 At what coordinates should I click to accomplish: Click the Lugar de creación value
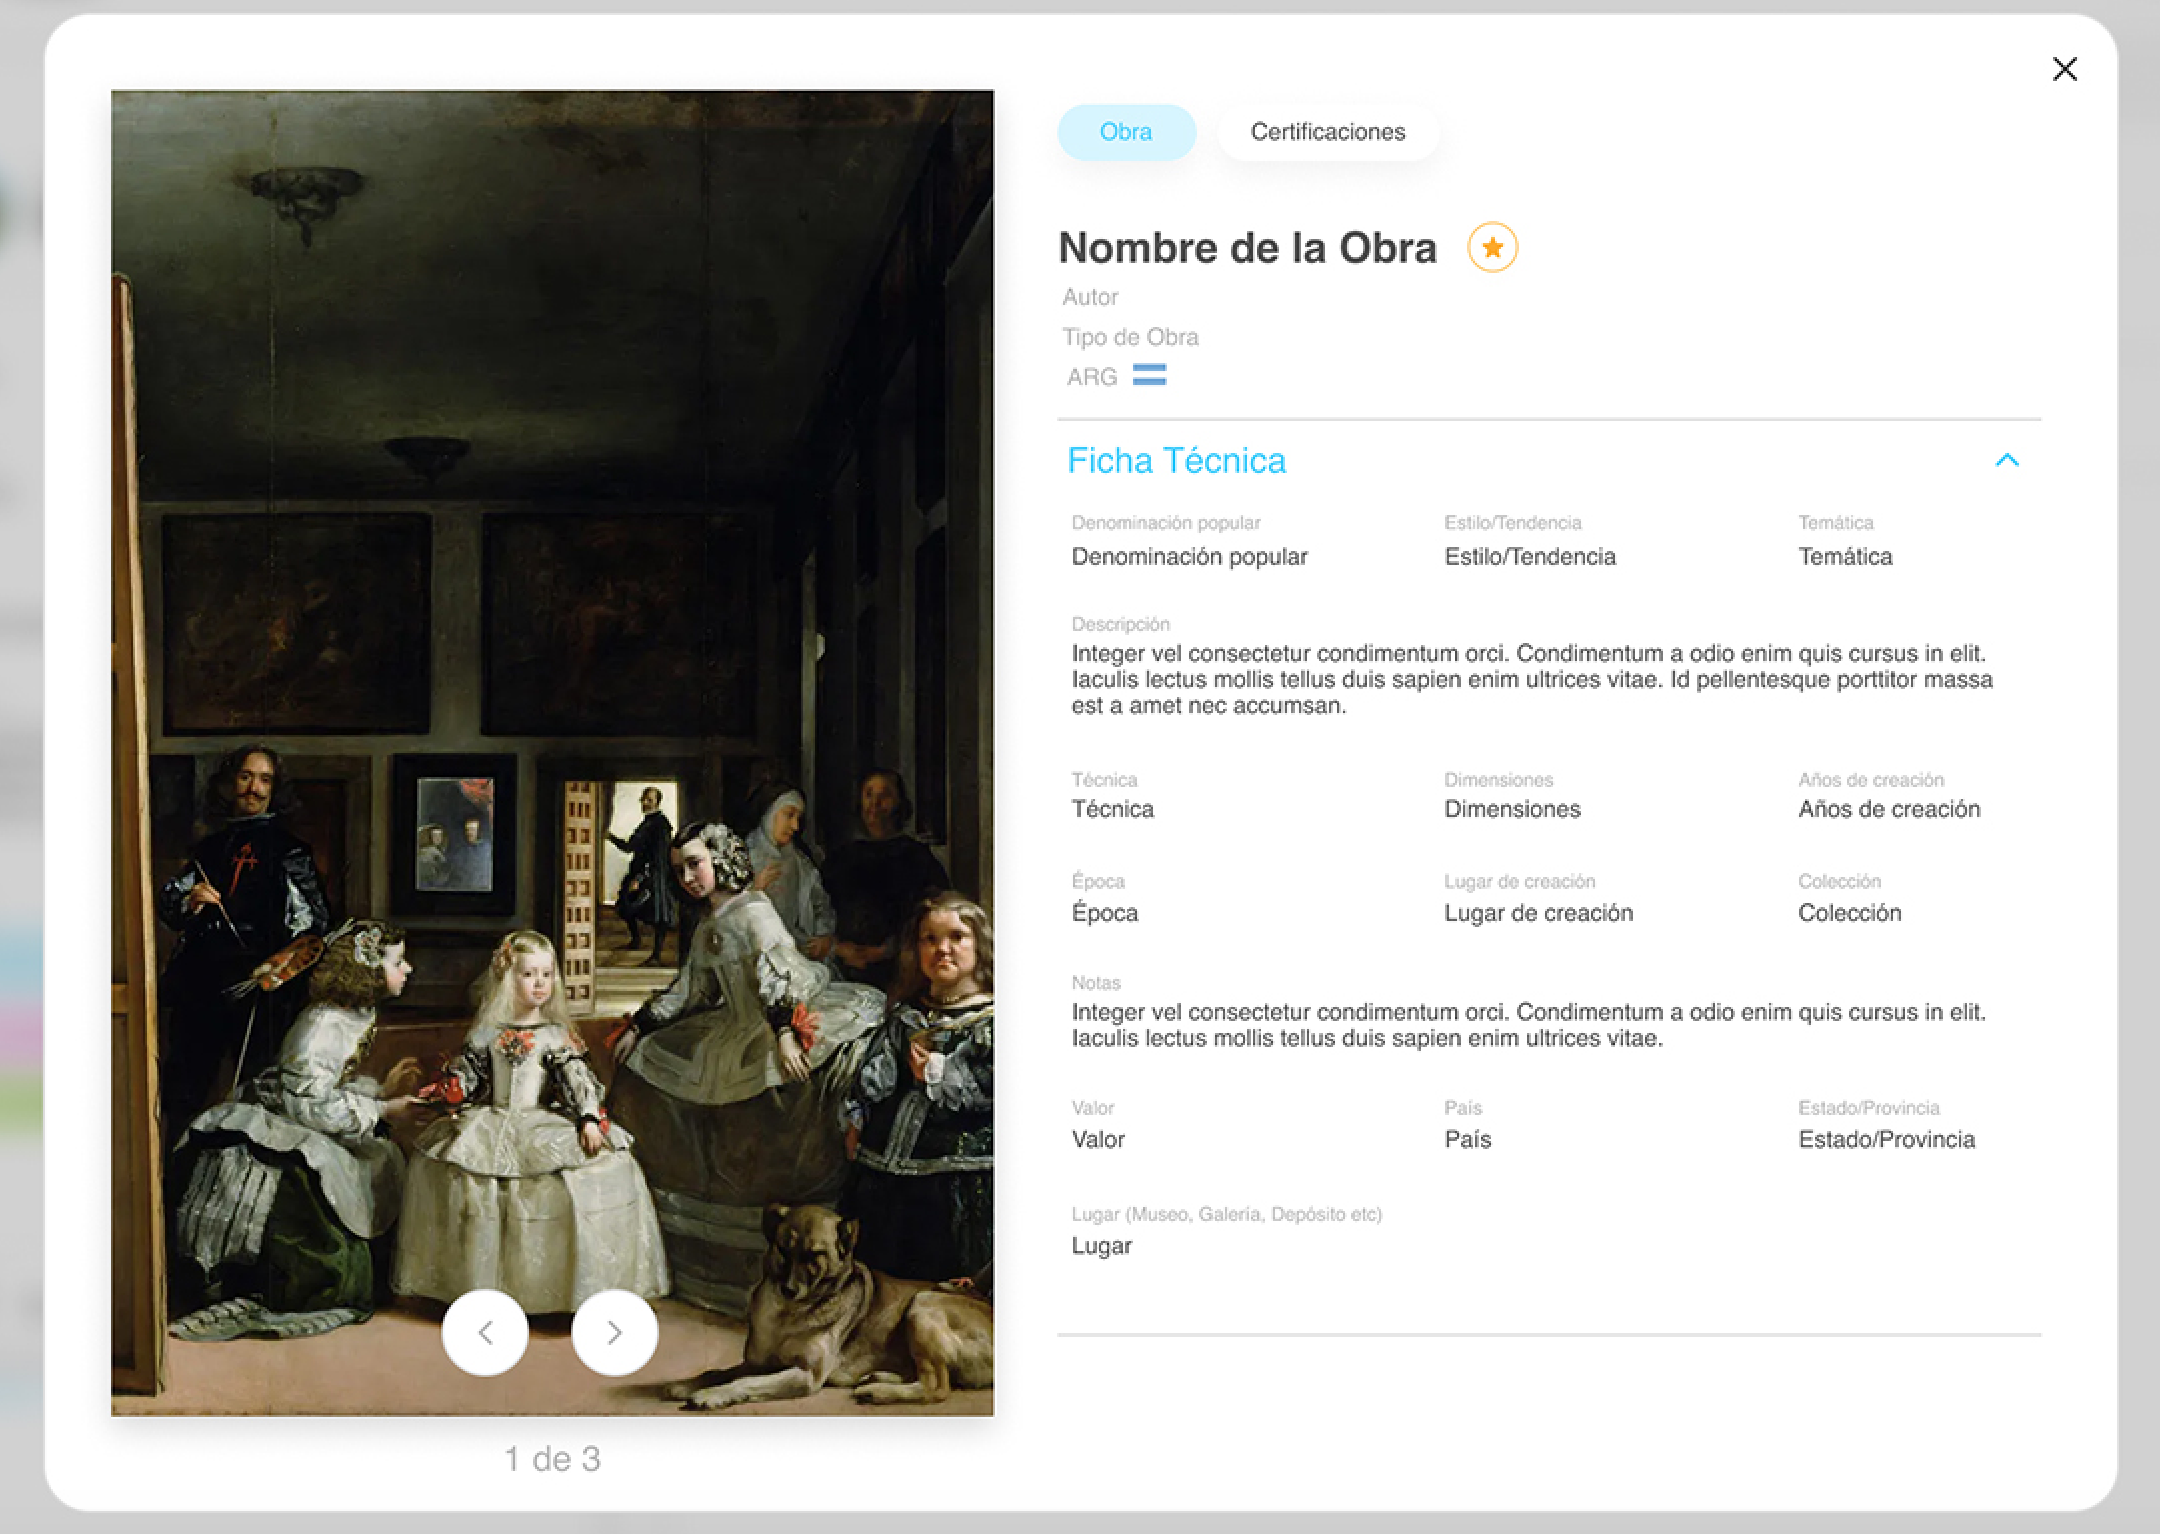pyautogui.click(x=1538, y=913)
